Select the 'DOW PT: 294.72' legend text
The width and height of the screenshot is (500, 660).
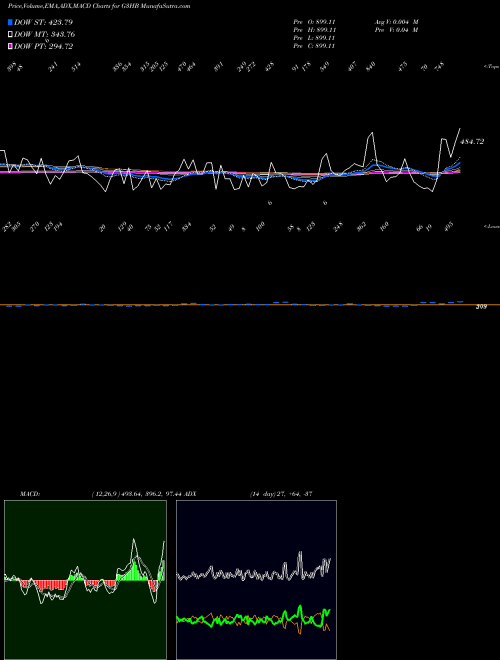click(43, 46)
